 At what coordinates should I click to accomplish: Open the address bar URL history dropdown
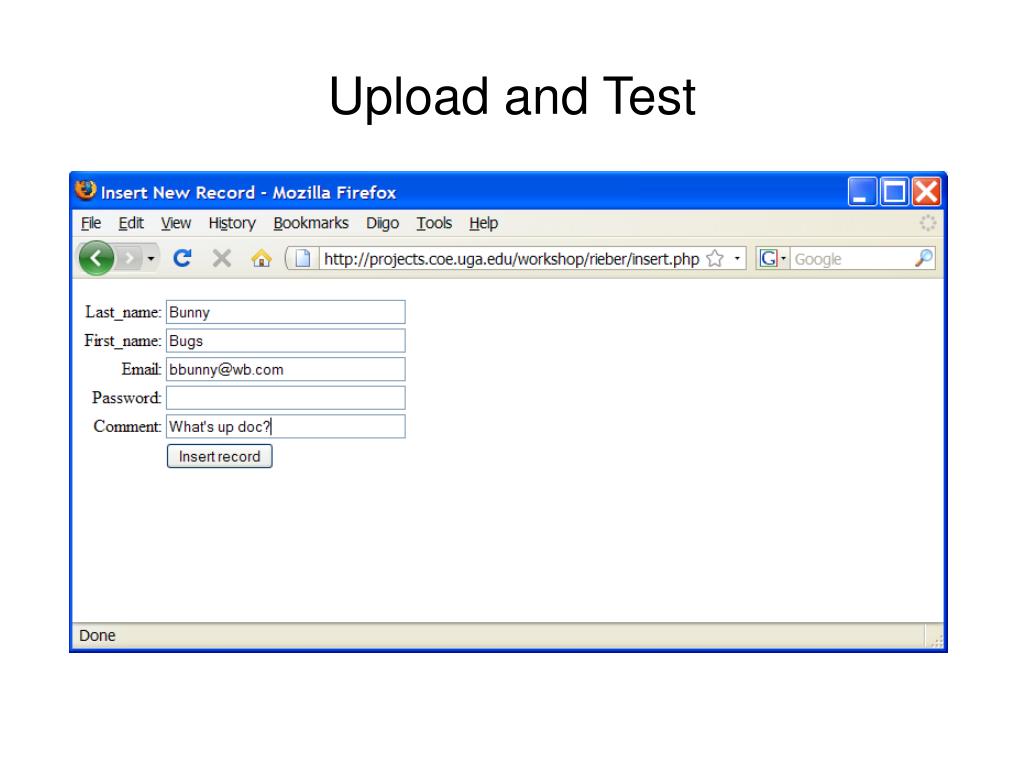pyautogui.click(x=737, y=259)
